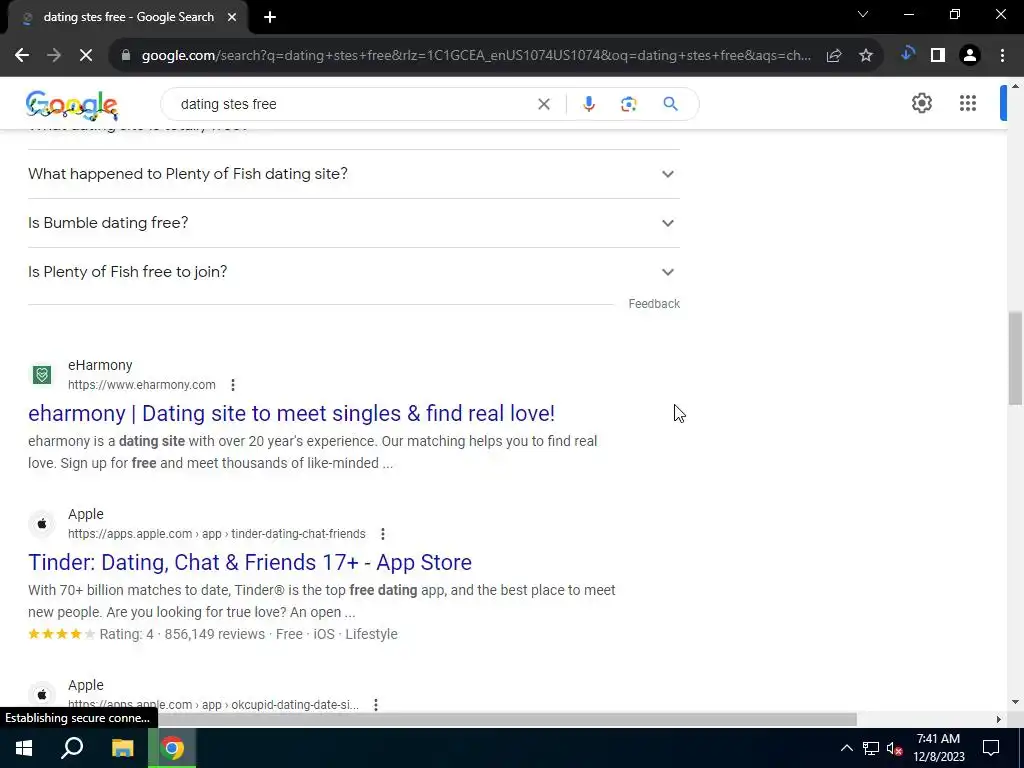Open Google quick settings gear
The height and width of the screenshot is (768, 1024).
tap(921, 103)
